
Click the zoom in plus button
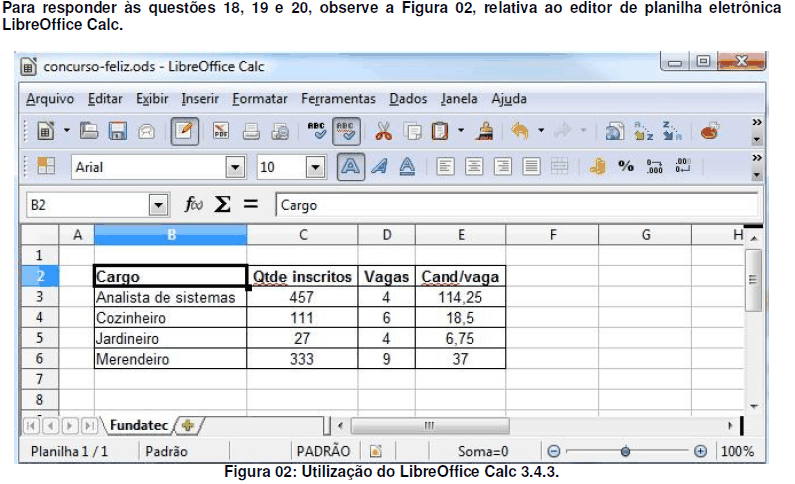(x=701, y=451)
